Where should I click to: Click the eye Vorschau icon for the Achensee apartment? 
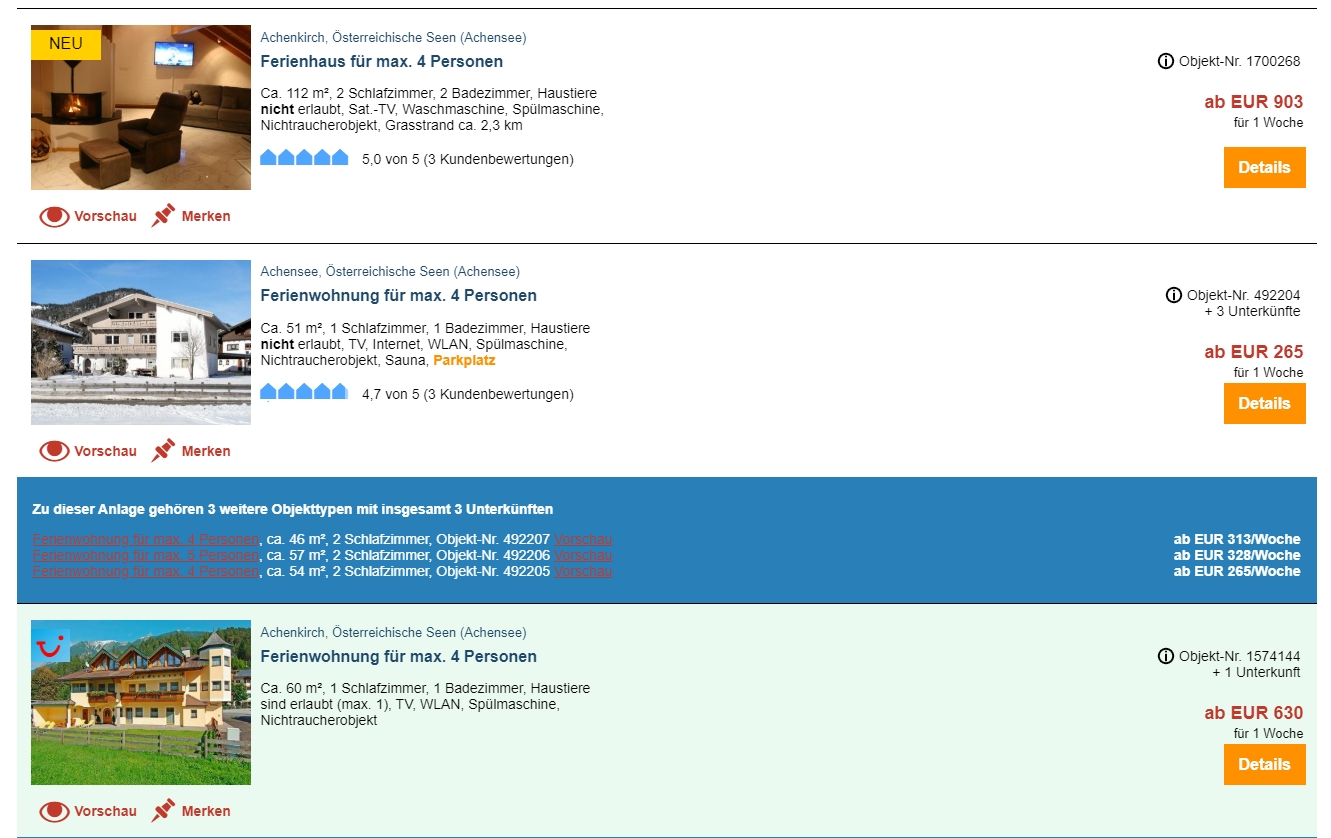(x=54, y=451)
